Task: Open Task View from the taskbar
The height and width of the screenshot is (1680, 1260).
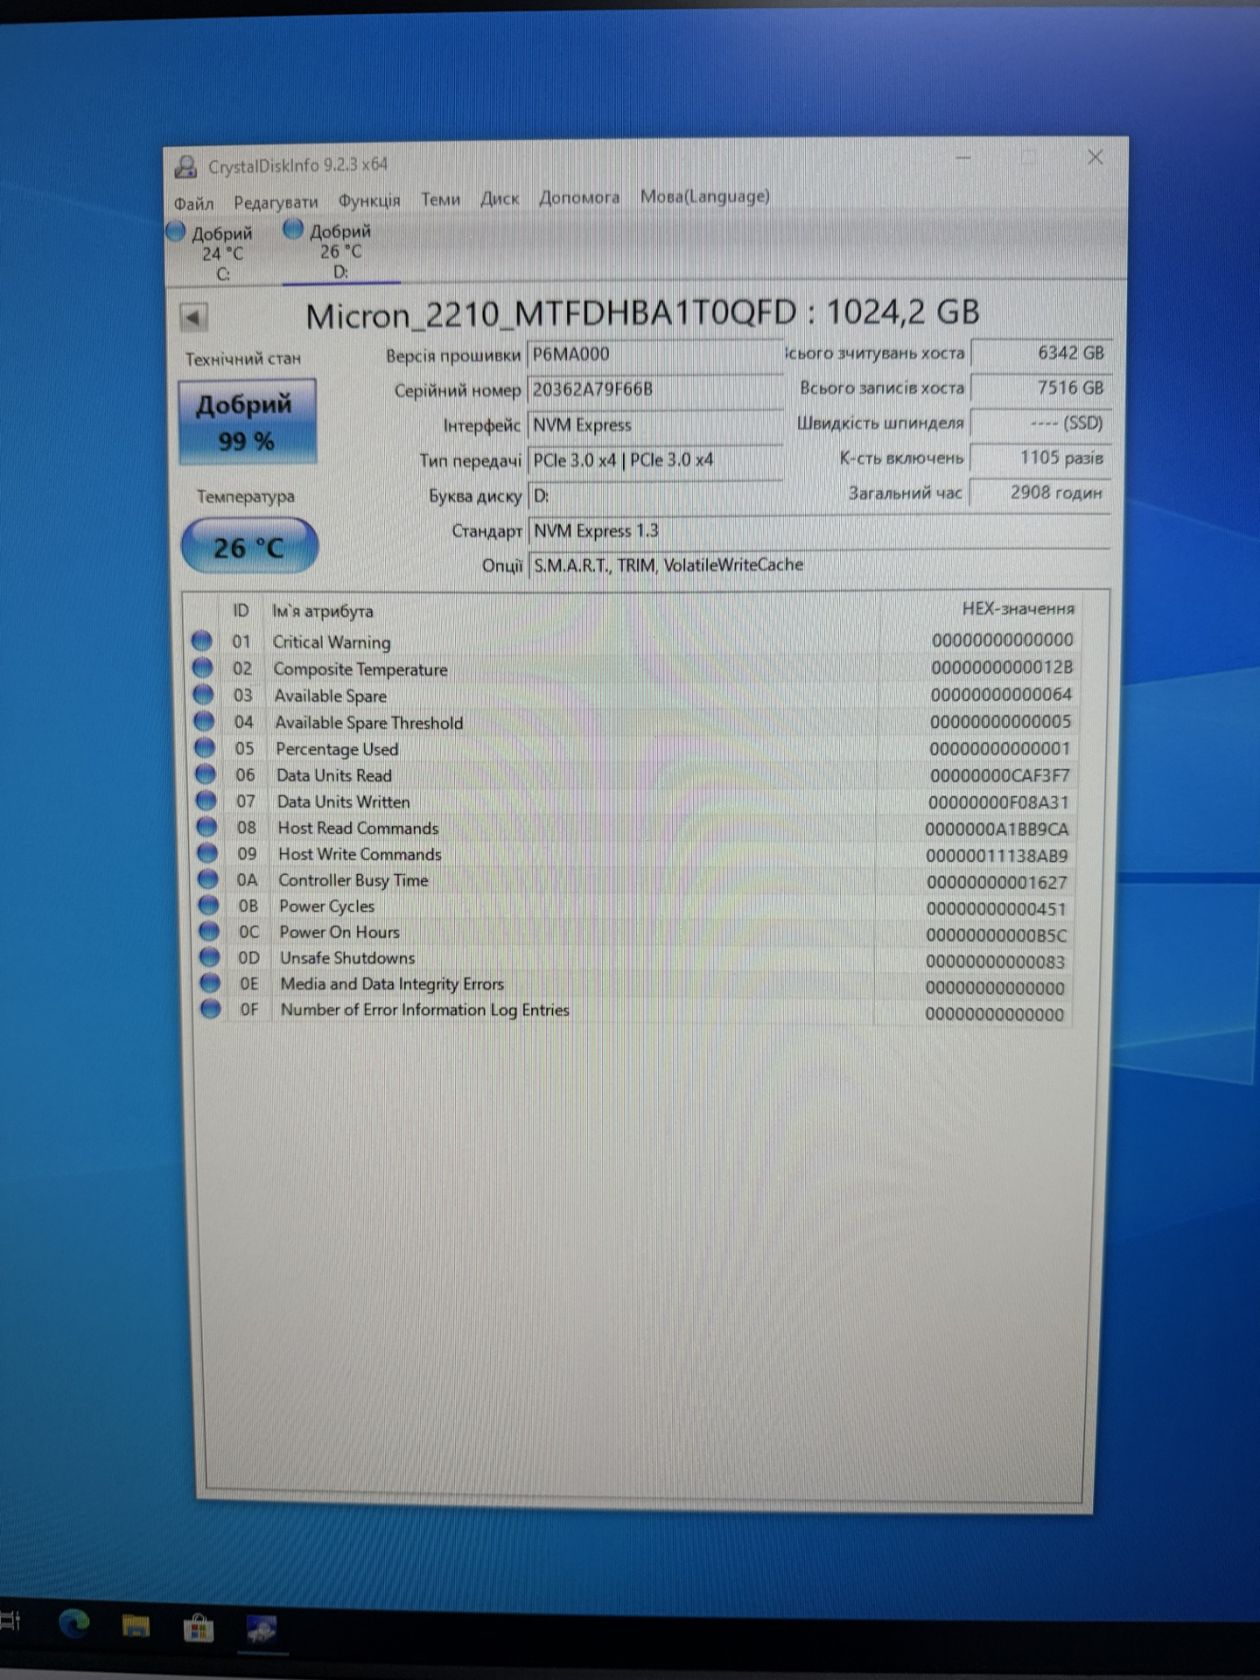Action: coord(12,1621)
